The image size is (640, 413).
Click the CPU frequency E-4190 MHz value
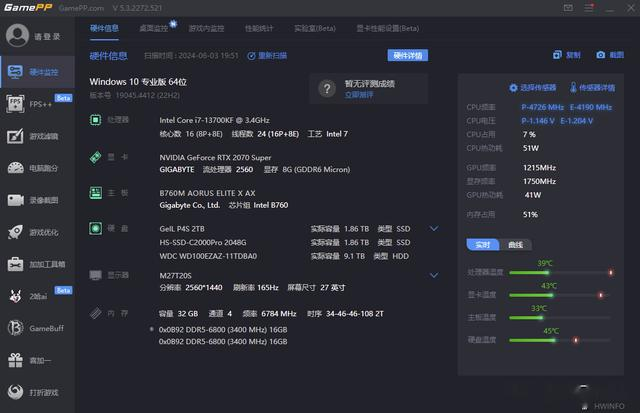pos(591,107)
